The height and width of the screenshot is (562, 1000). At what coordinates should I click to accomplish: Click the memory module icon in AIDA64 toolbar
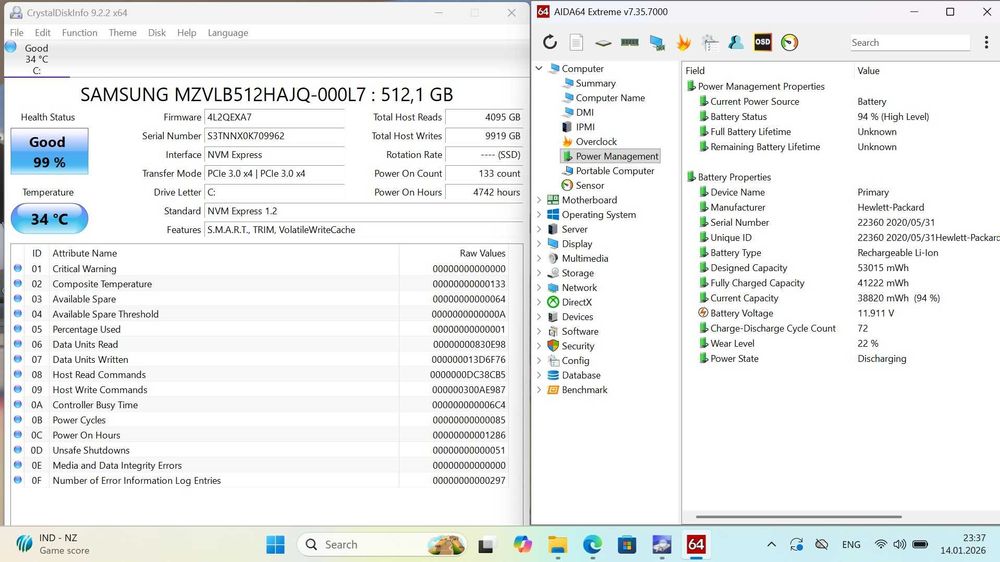coord(629,42)
